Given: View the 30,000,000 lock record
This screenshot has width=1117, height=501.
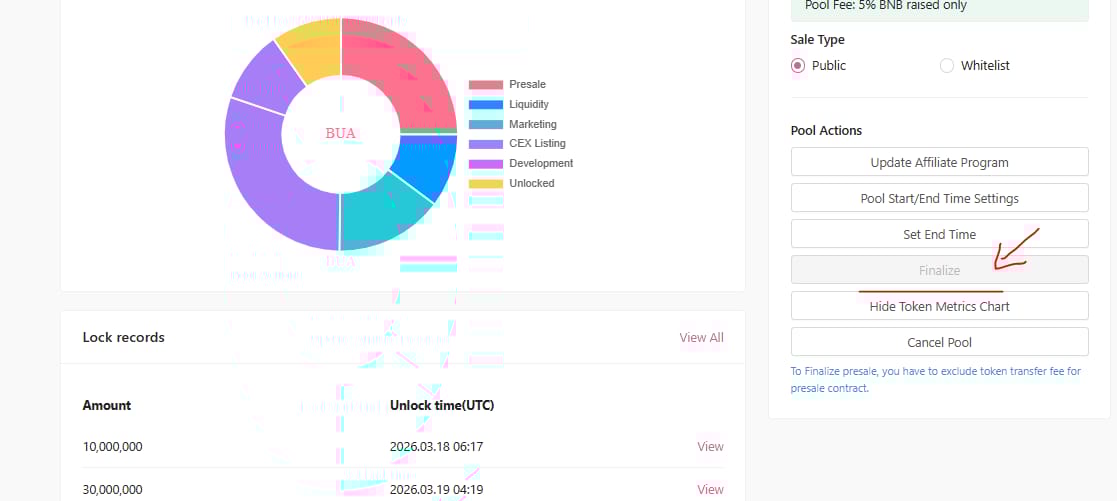Looking at the screenshot, I should [x=710, y=490].
